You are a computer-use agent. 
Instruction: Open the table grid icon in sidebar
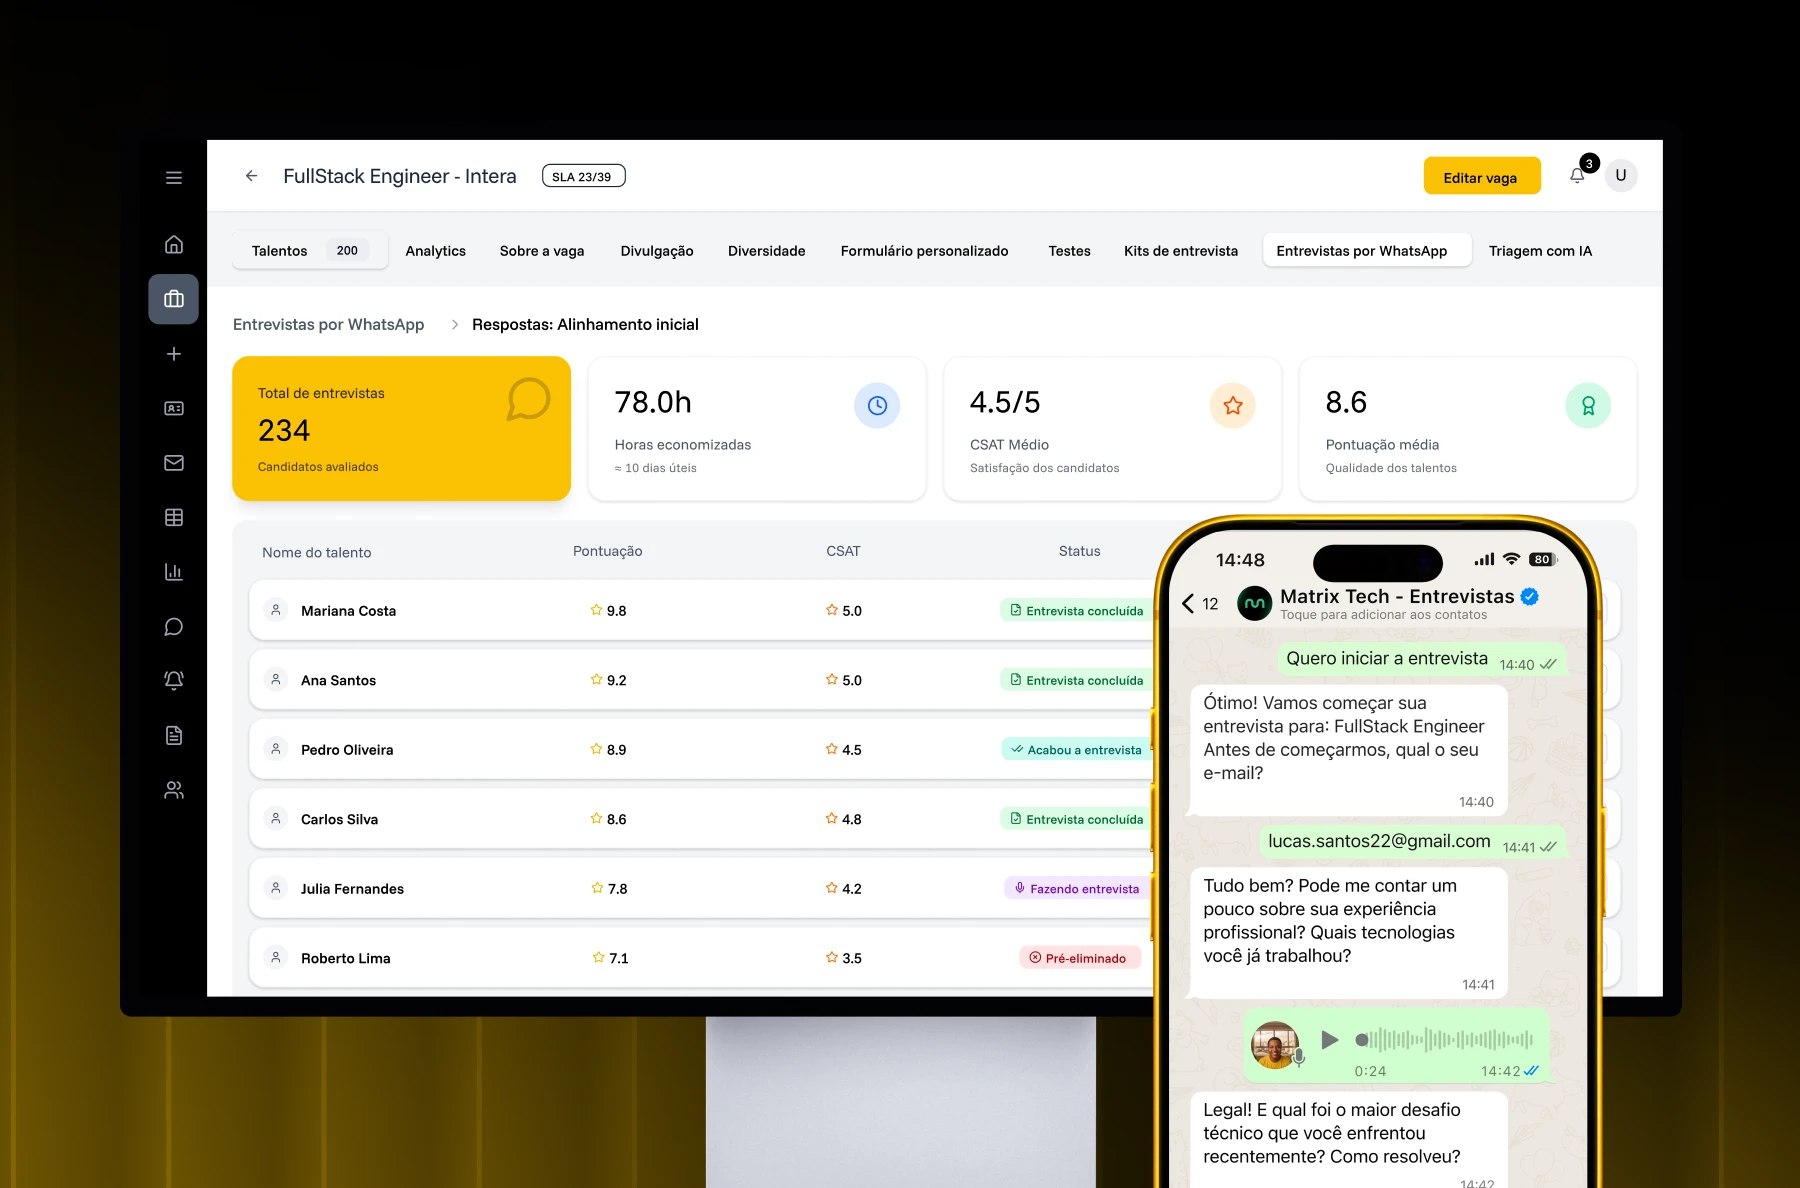point(174,517)
